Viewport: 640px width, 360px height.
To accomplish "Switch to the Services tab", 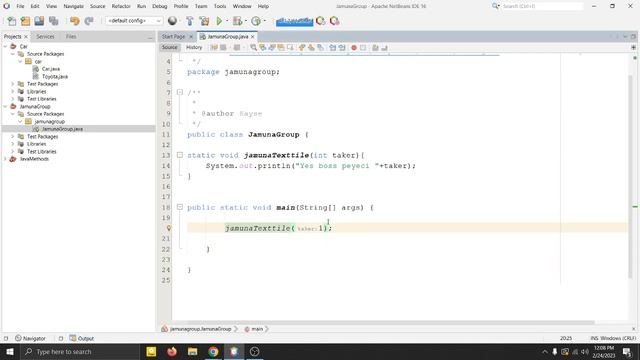I will click(45, 37).
